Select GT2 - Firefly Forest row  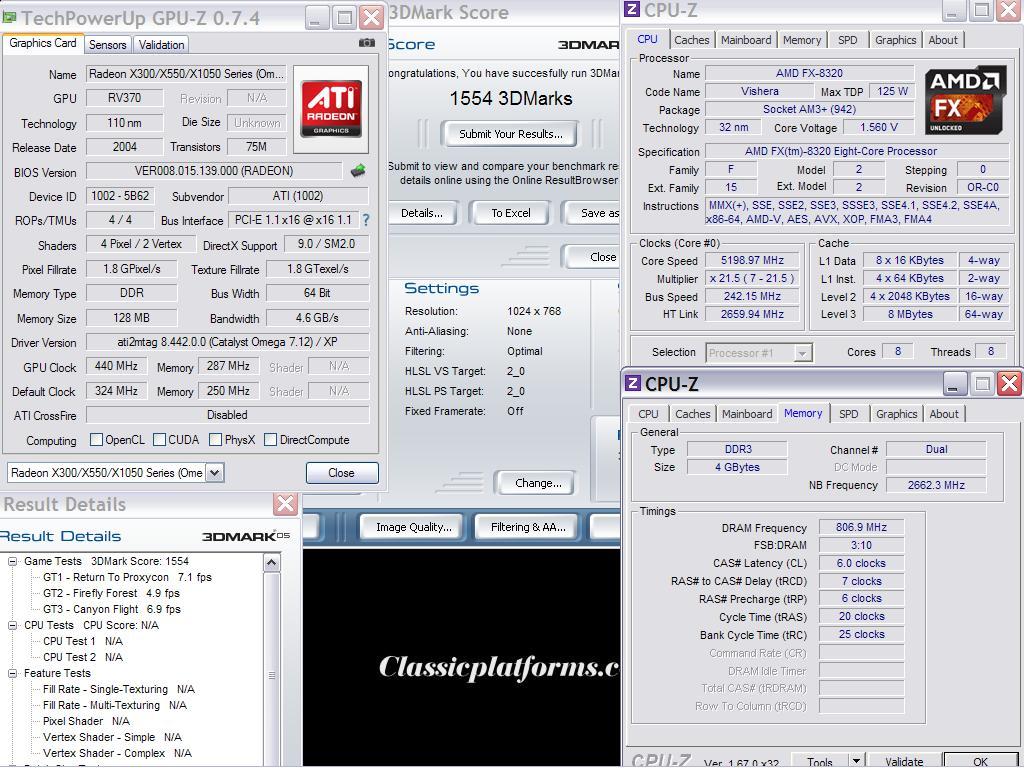111,593
